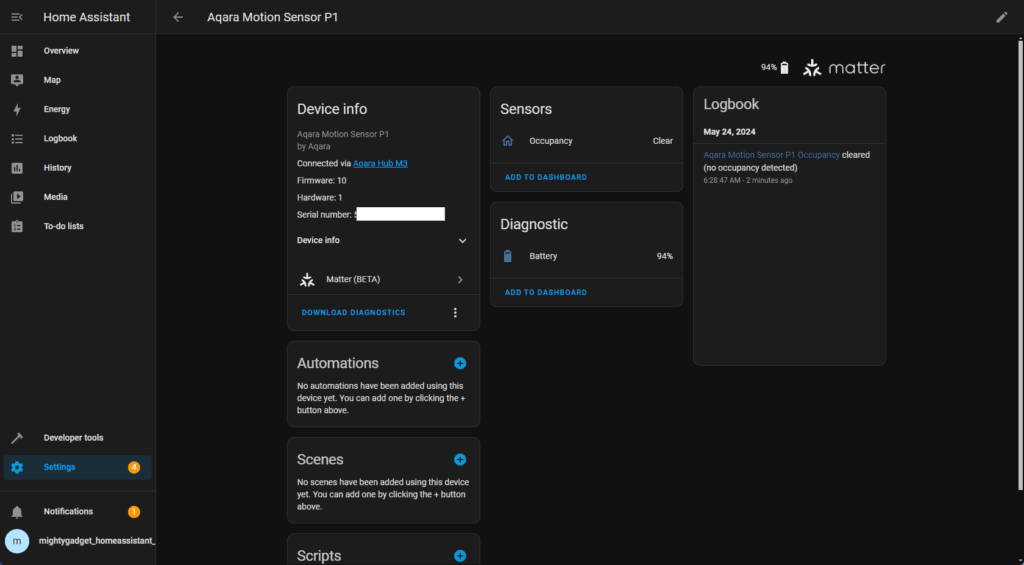The image size is (1024, 565).
Task: Click the Occupancy home icon
Action: tap(507, 141)
